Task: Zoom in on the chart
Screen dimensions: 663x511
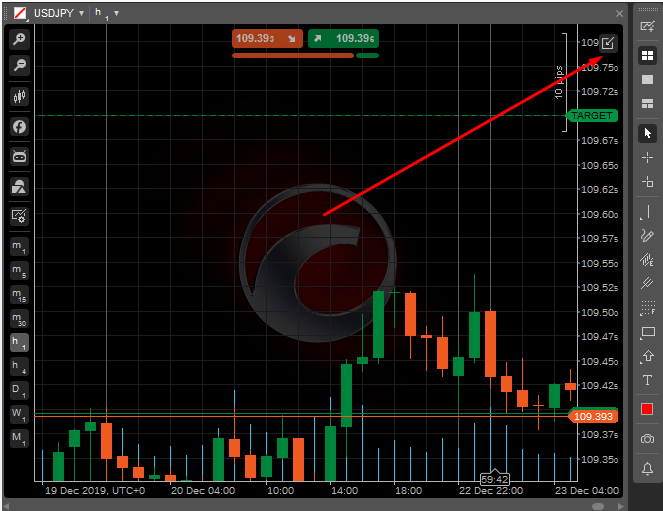Action: (x=19, y=39)
